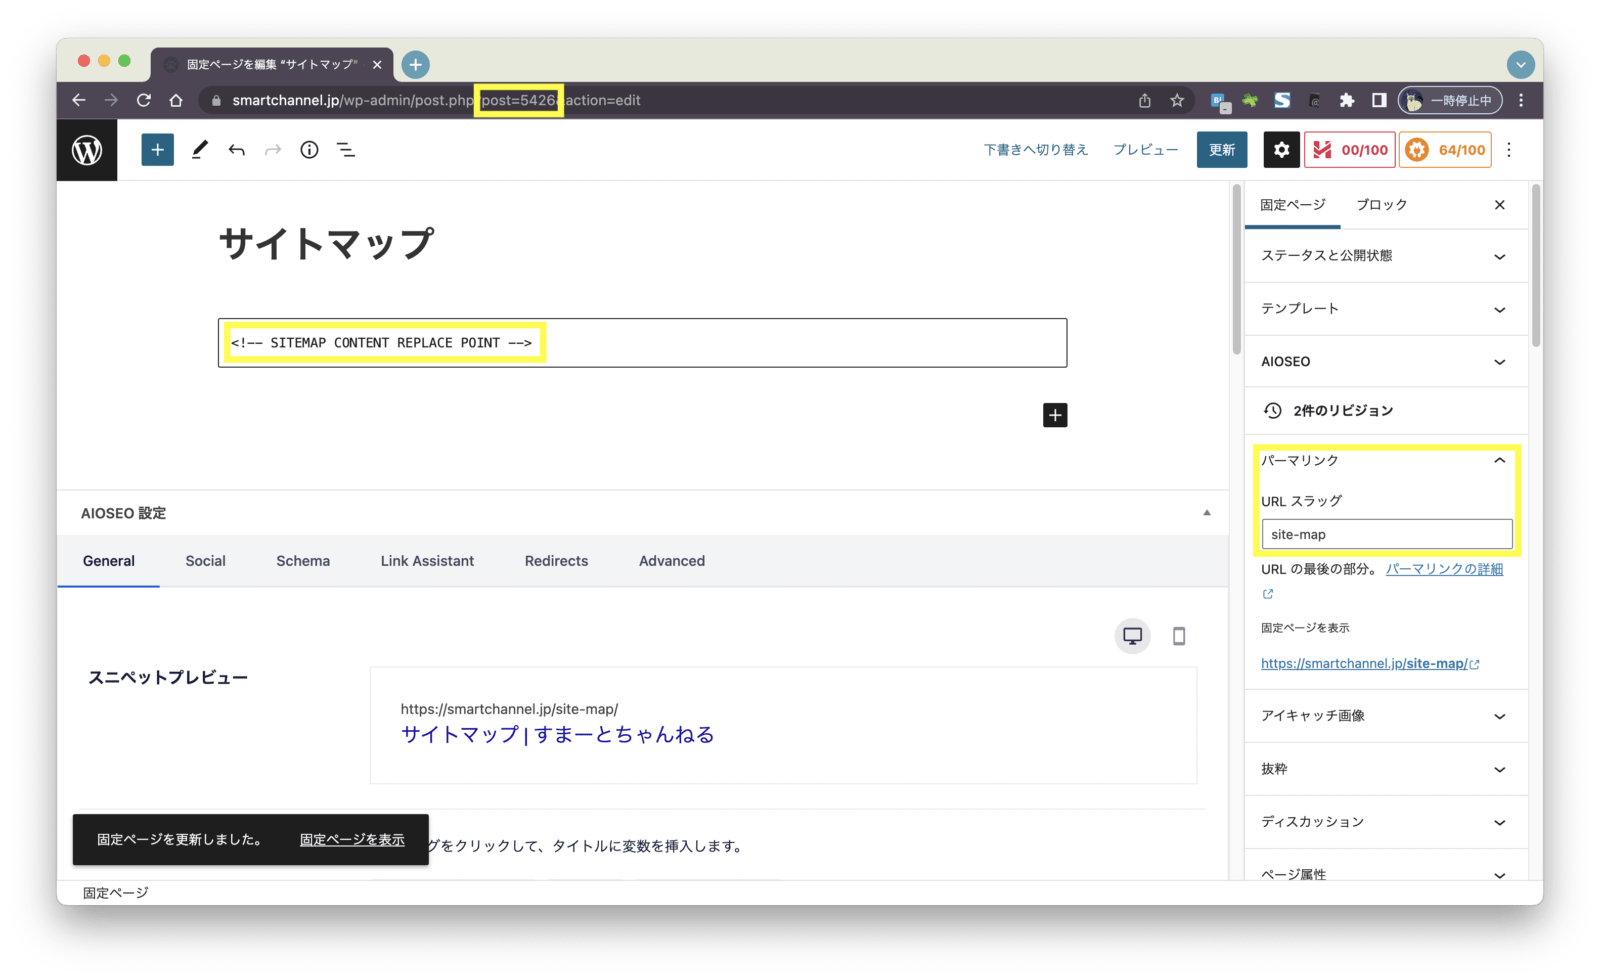Expand the テンプレート panel
This screenshot has height=980, width=1600.
pos(1385,309)
